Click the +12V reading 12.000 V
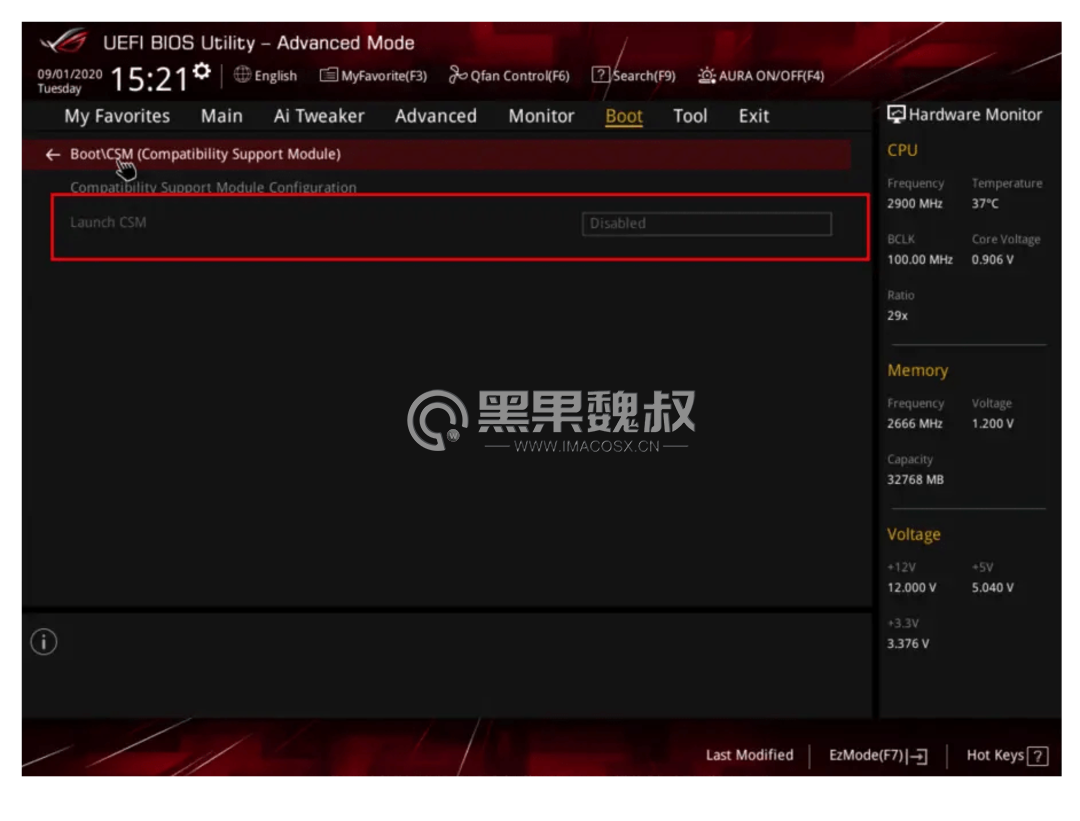 (911, 588)
